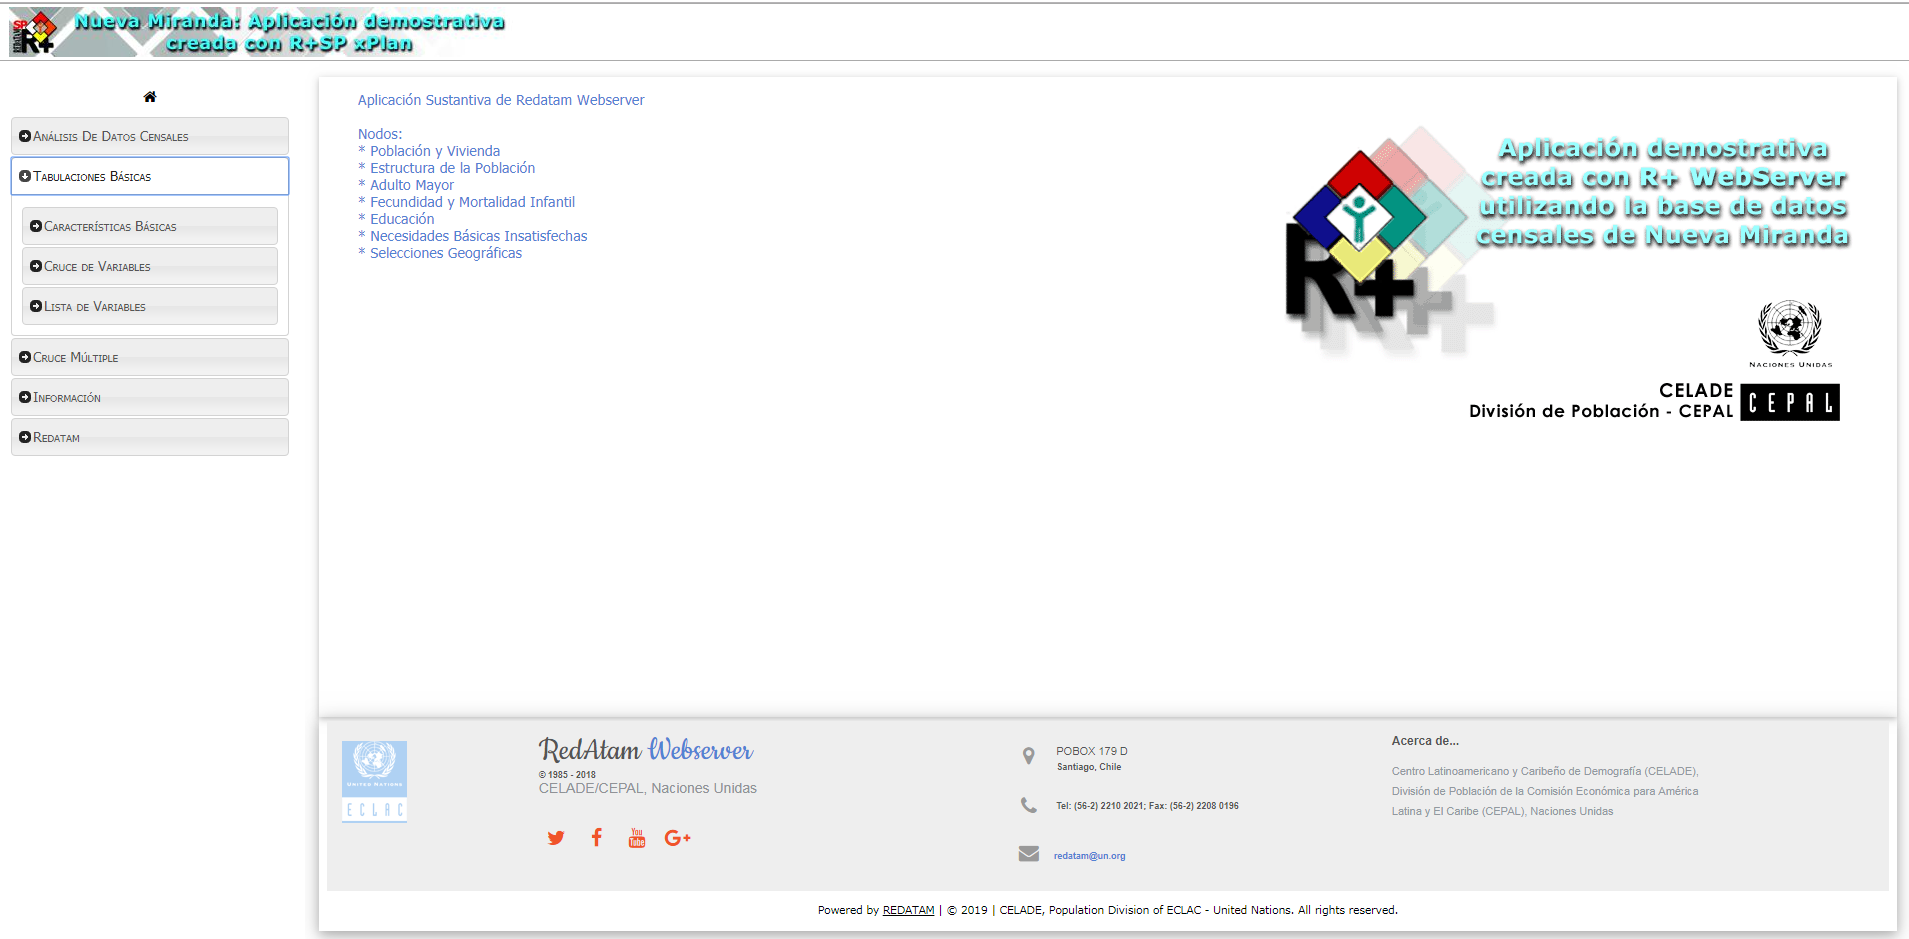Image resolution: width=1909 pixels, height=939 pixels.
Task: Open Lista de Variables submenu
Action: (x=150, y=306)
